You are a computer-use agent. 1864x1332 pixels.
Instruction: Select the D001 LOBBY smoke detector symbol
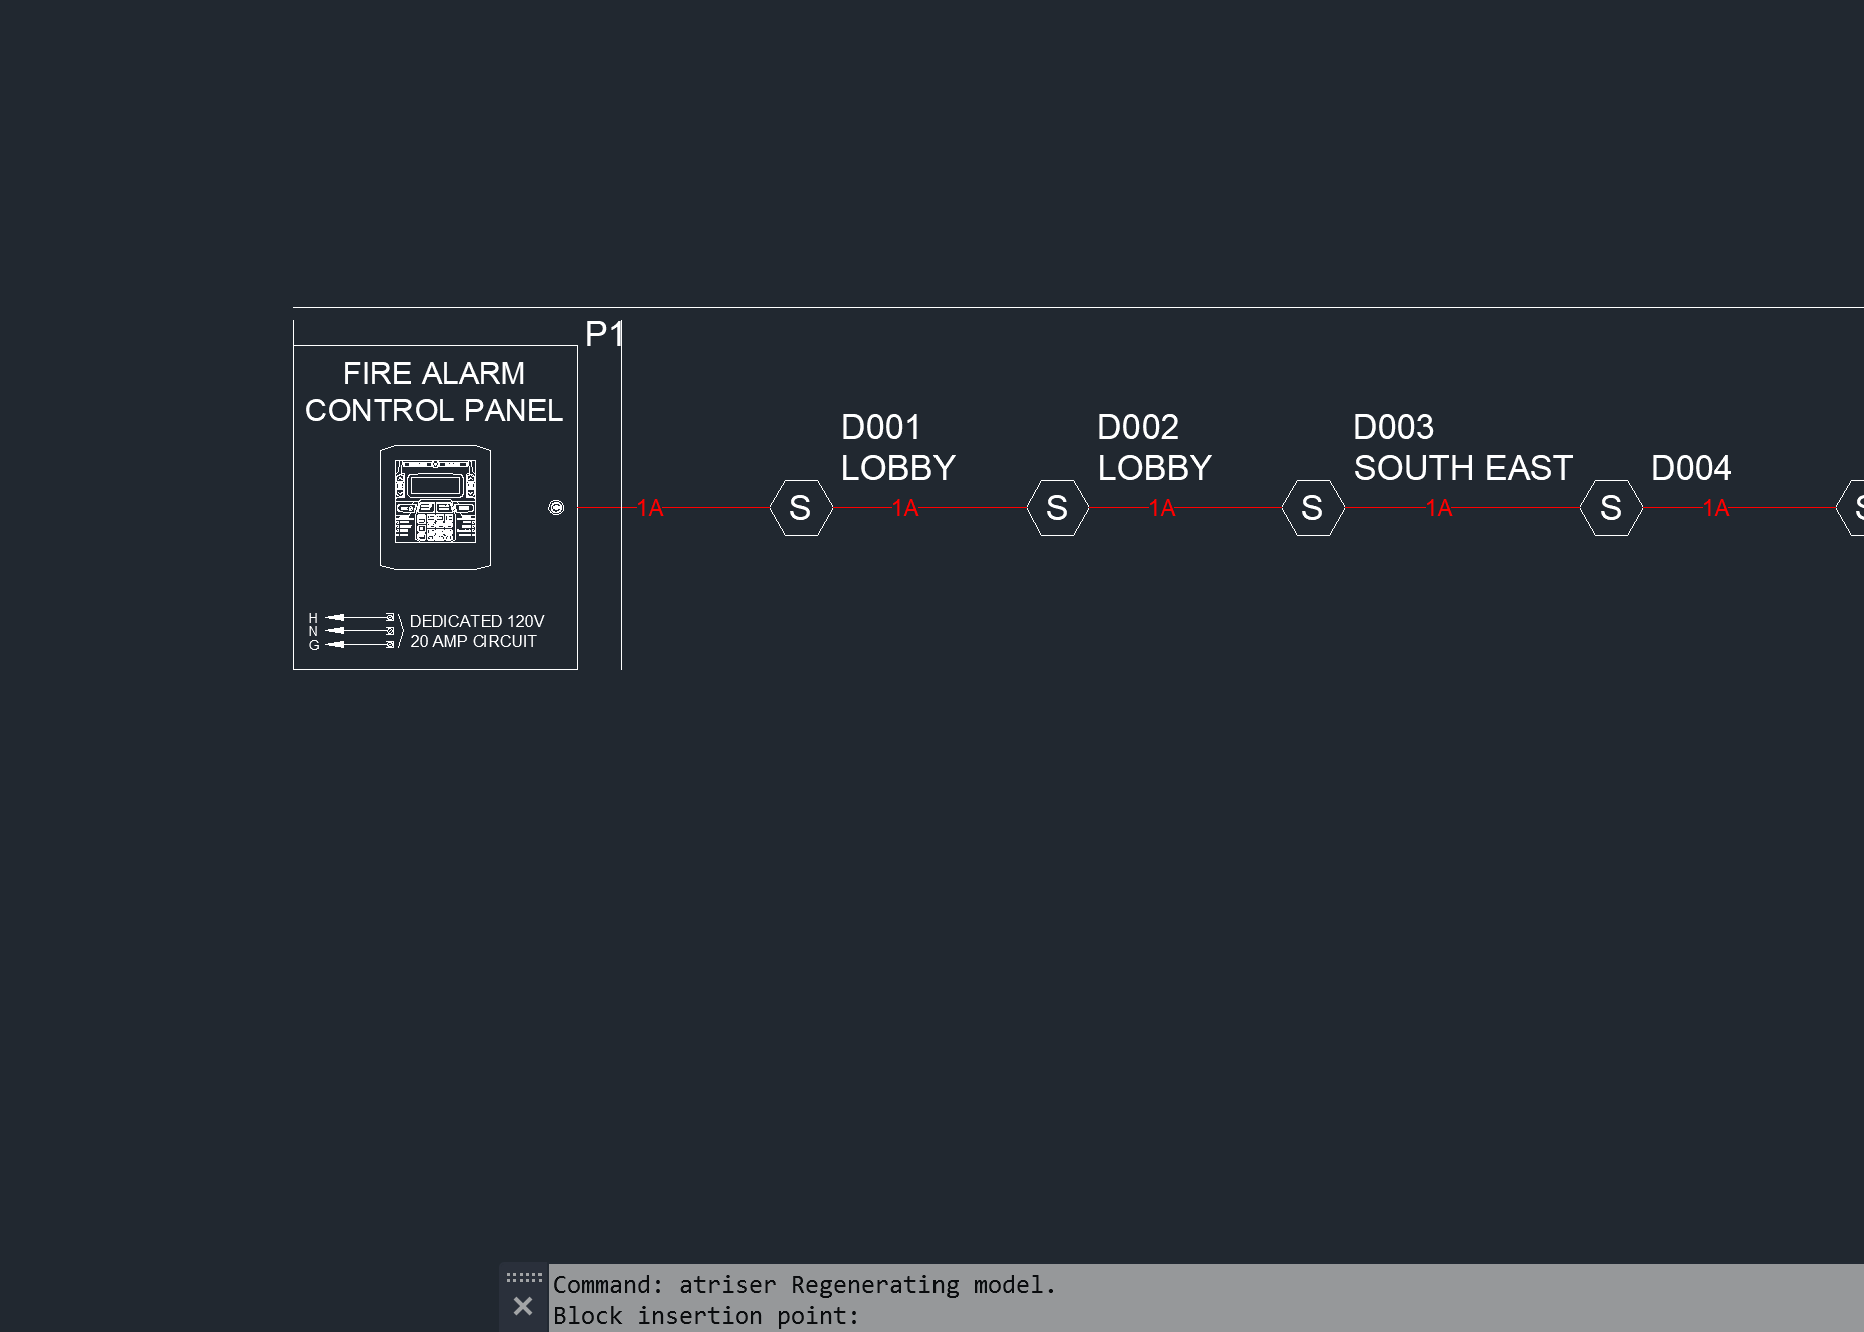pyautogui.click(x=801, y=508)
